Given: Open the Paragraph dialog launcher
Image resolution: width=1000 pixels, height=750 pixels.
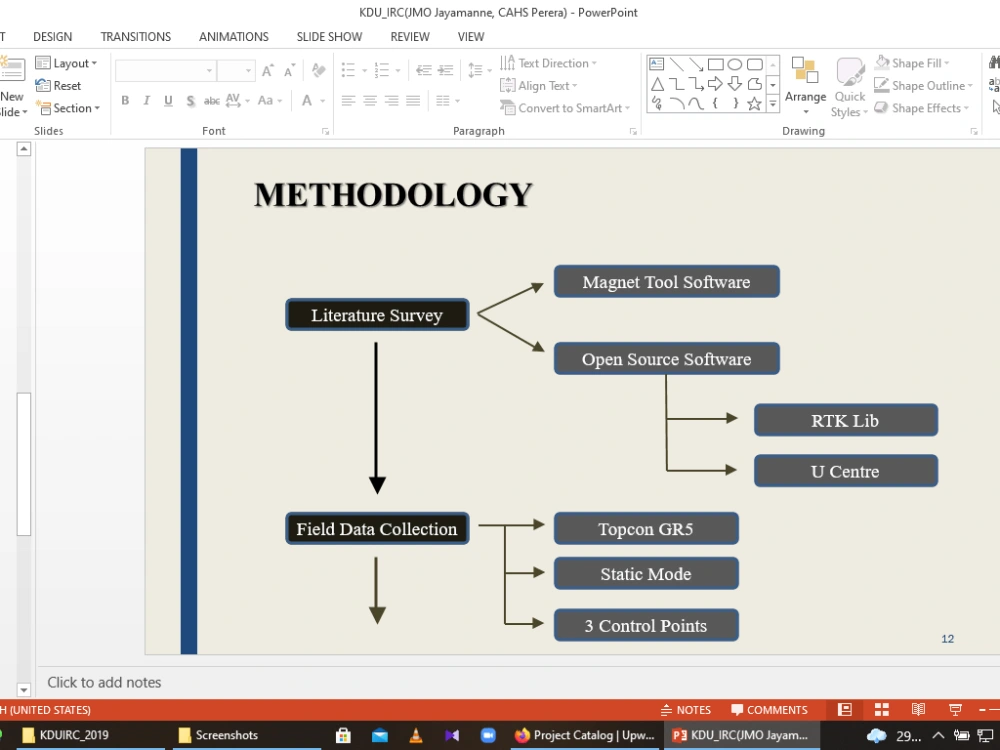Looking at the screenshot, I should pos(633,131).
